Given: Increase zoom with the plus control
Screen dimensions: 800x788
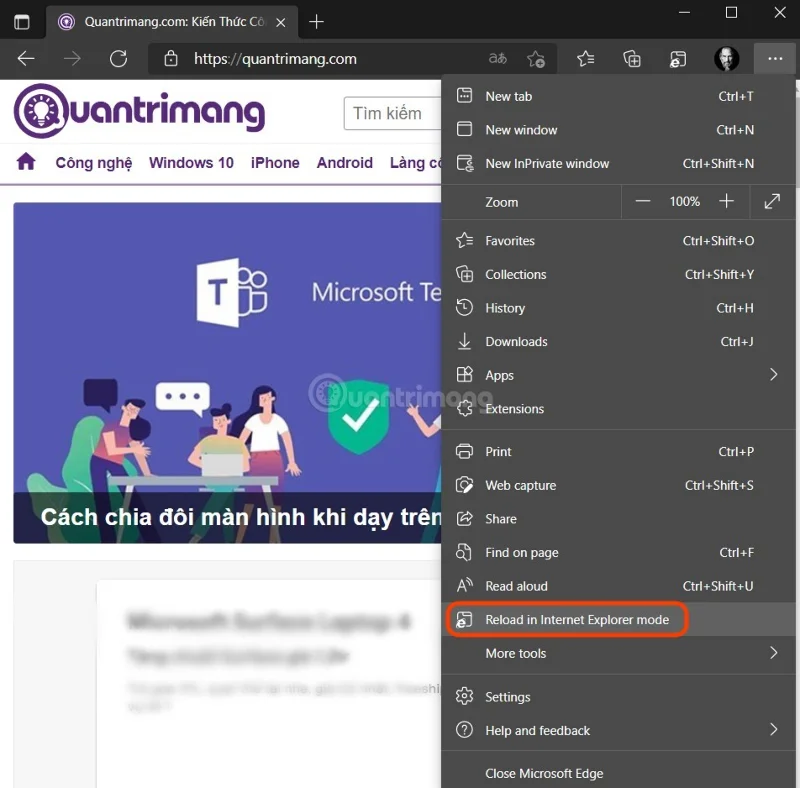Looking at the screenshot, I should pyautogui.click(x=727, y=201).
